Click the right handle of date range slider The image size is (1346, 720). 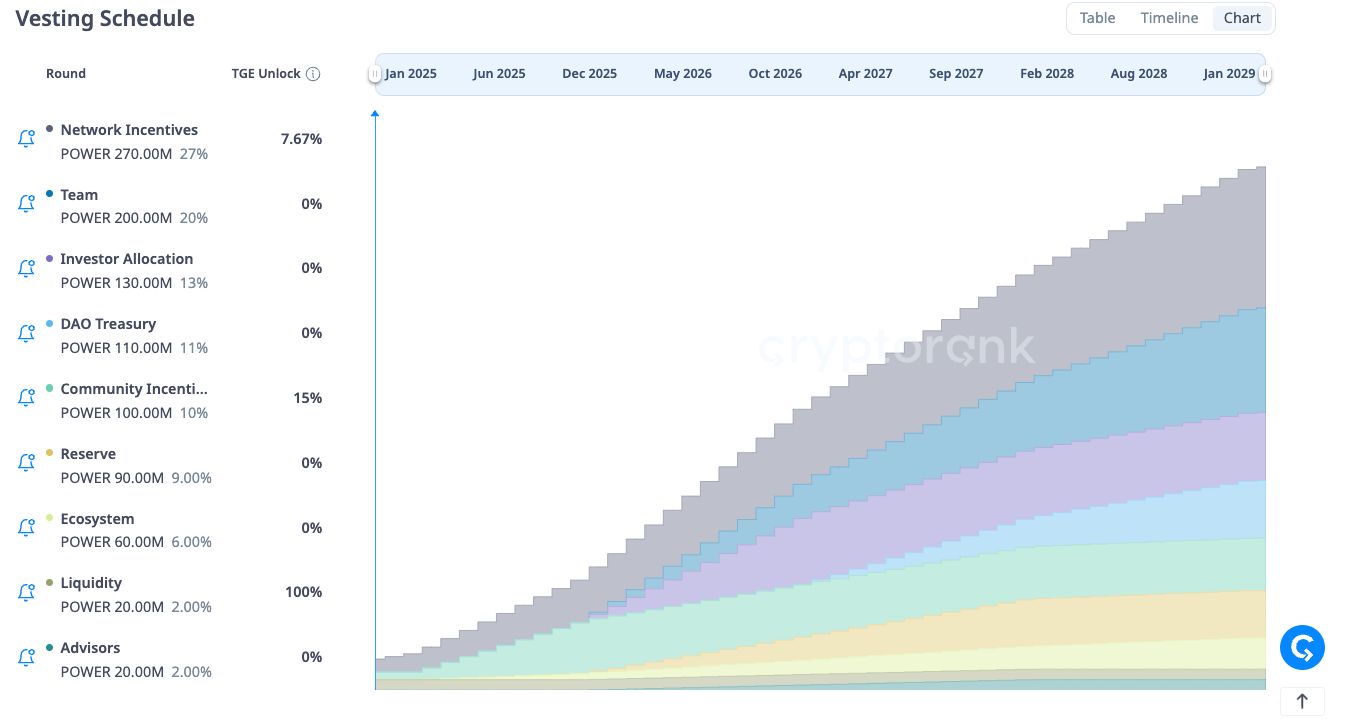point(1265,74)
